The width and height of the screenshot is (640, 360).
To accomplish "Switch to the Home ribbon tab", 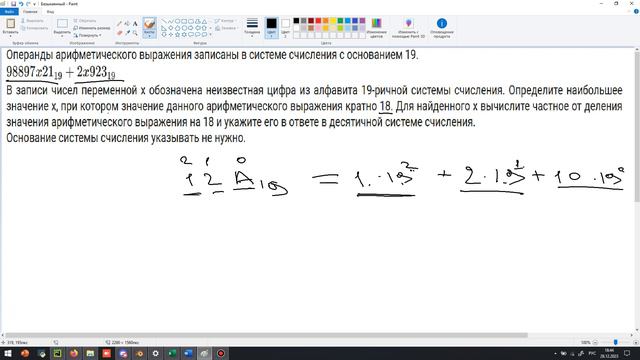I will [30, 12].
